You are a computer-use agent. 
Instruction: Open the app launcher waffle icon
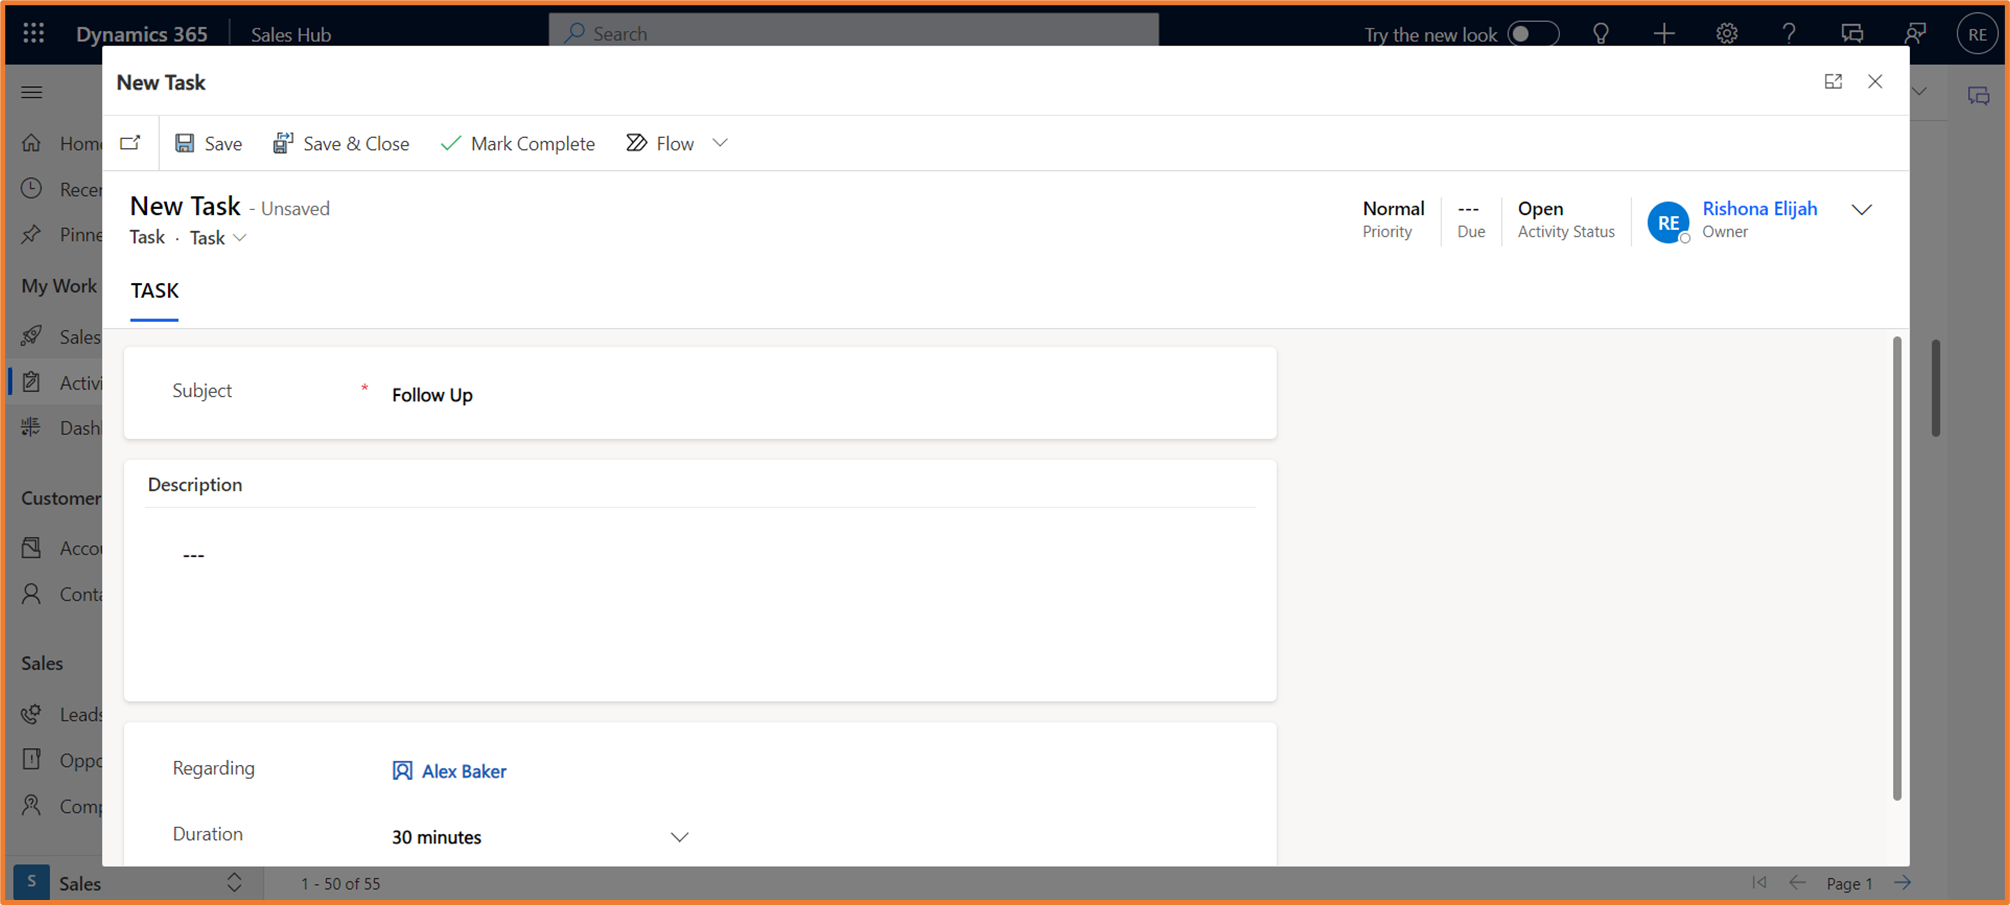pos(33,33)
